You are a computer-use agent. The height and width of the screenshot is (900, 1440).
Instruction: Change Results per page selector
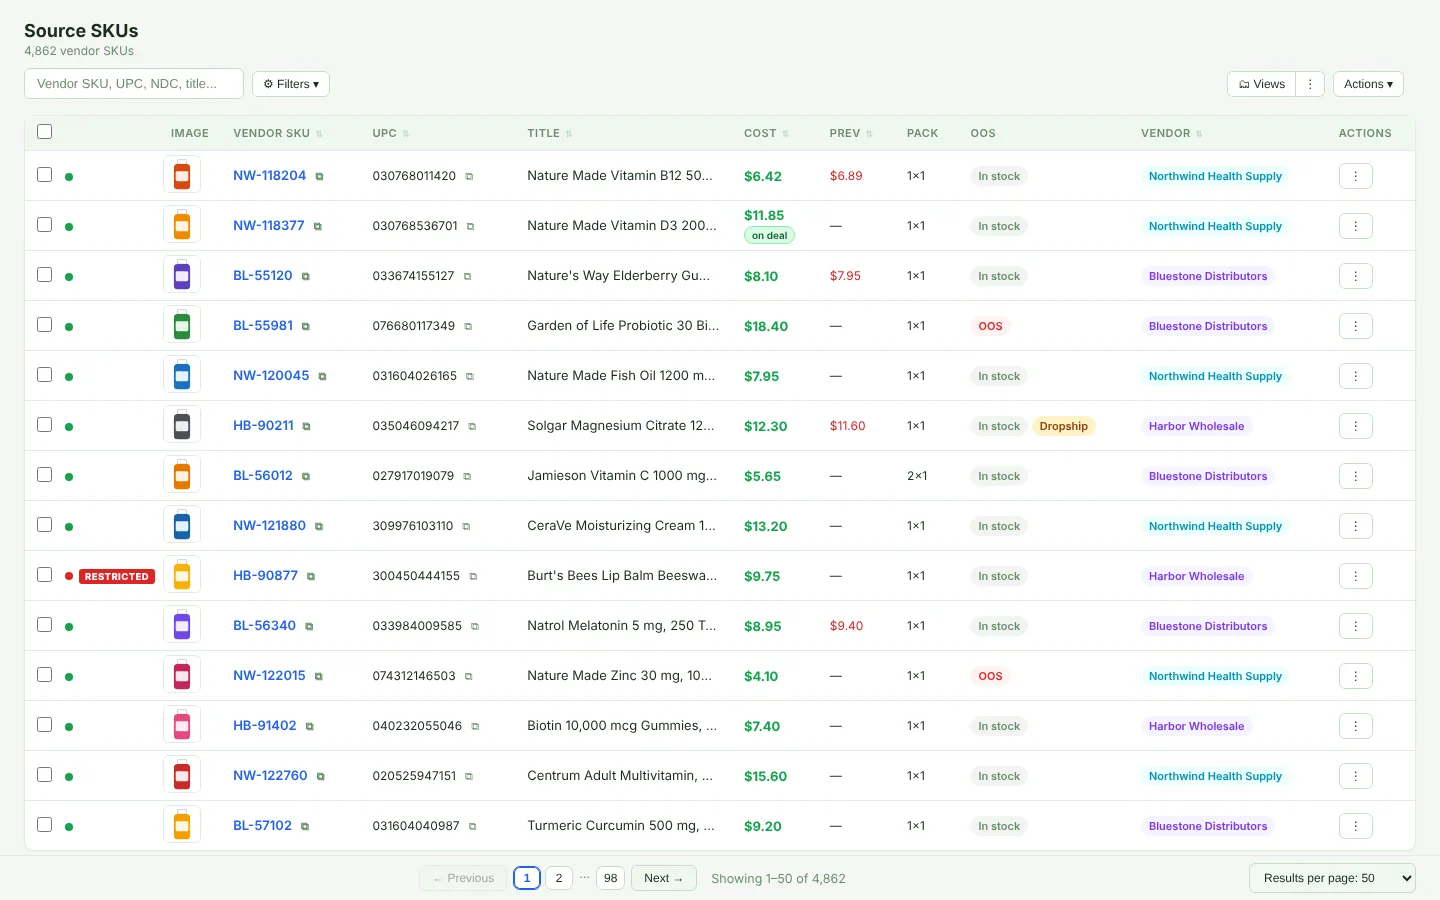click(x=1332, y=878)
